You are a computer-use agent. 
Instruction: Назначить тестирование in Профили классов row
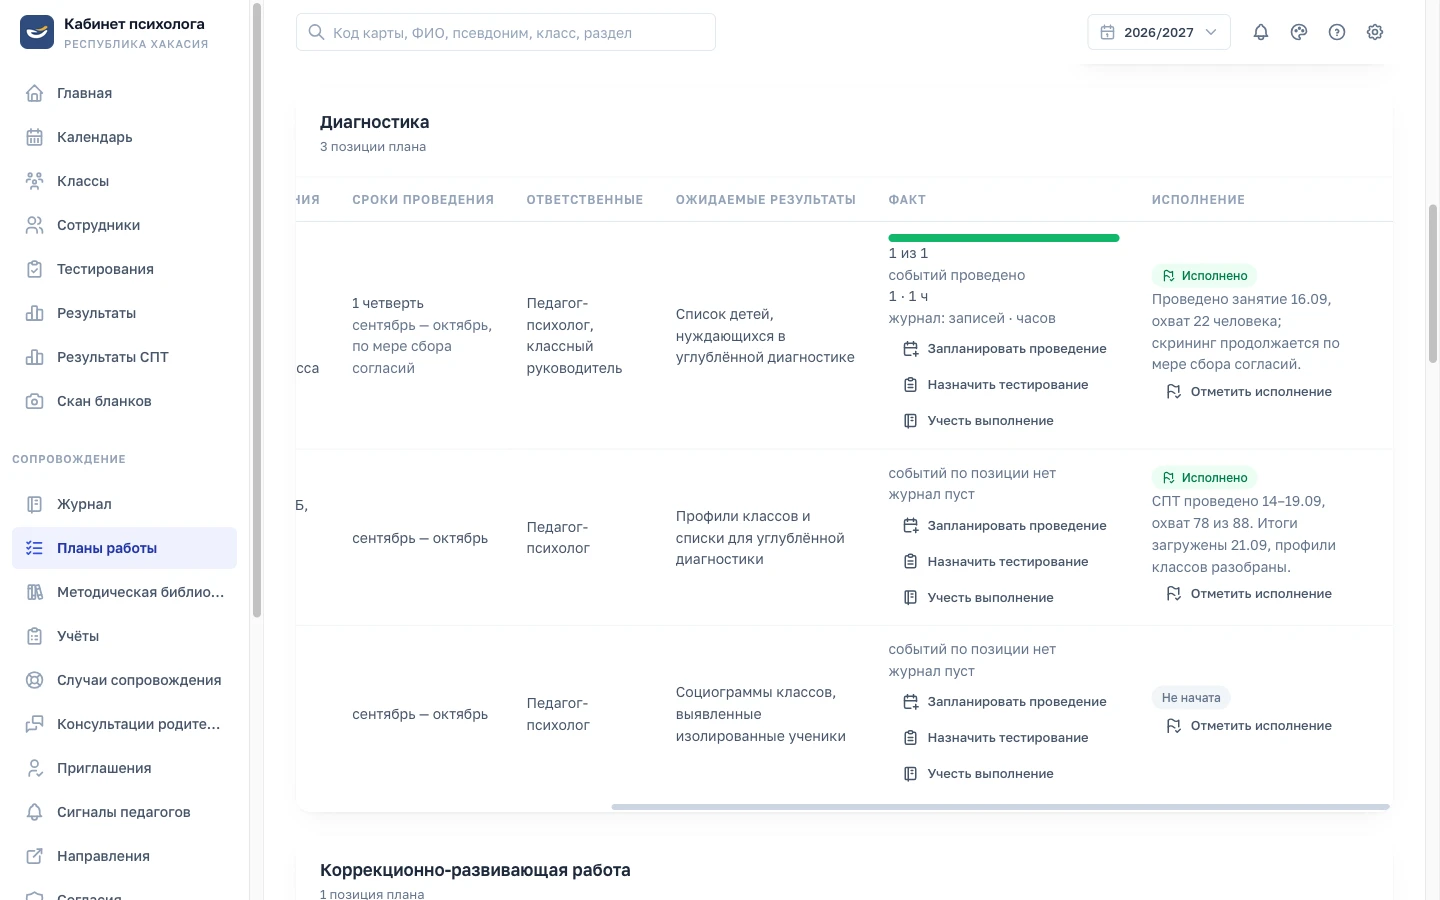coord(995,562)
